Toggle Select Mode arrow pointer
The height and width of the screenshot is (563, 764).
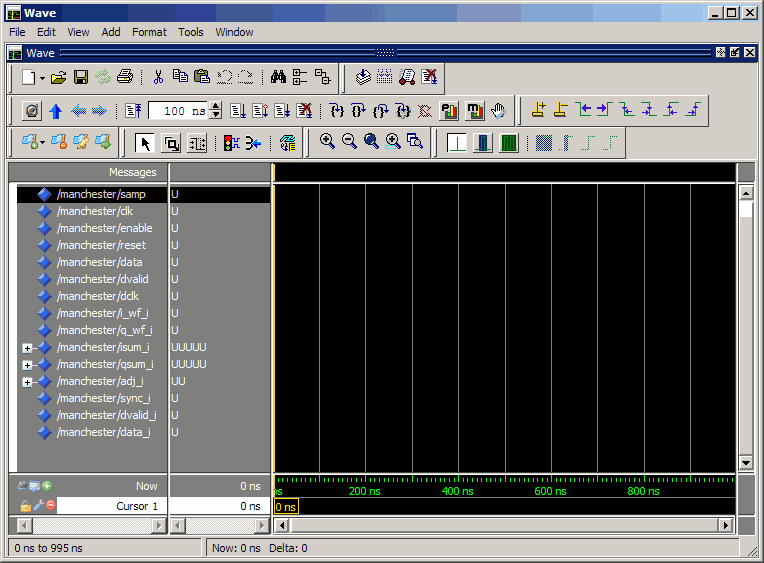[145, 143]
